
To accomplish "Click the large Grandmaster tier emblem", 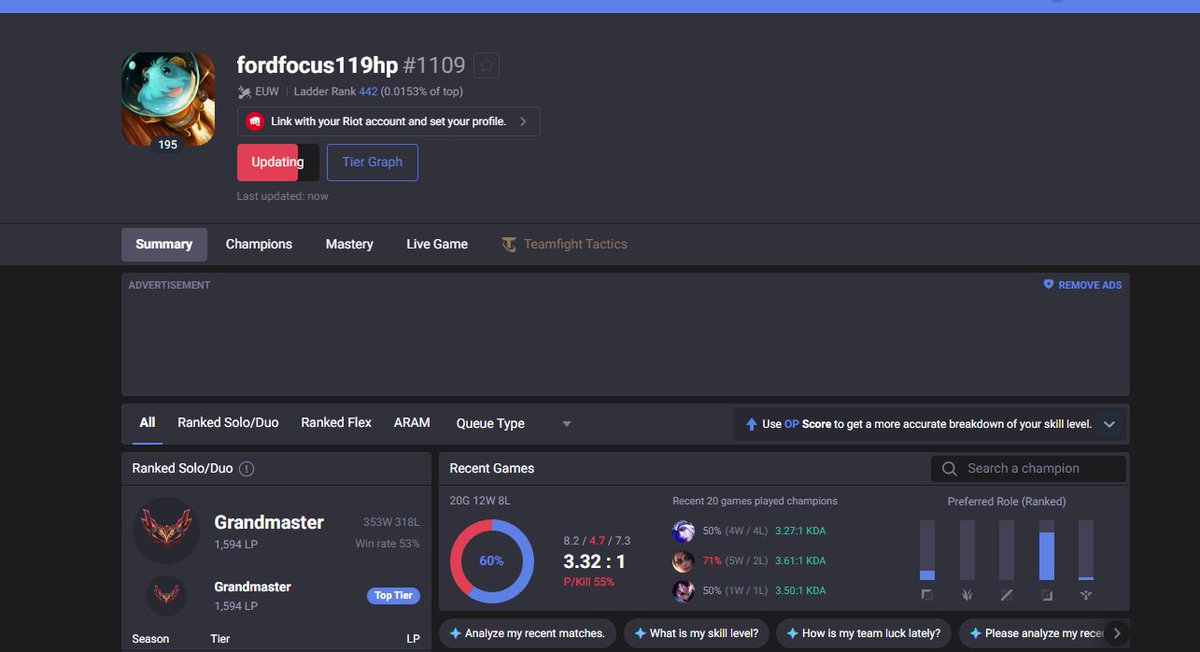I will tap(166, 531).
